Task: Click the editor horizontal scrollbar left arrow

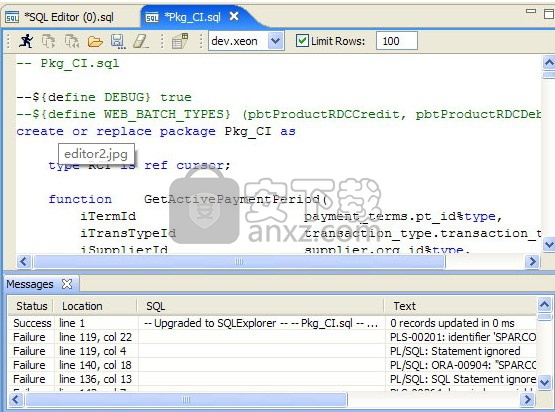Action: coord(24,262)
